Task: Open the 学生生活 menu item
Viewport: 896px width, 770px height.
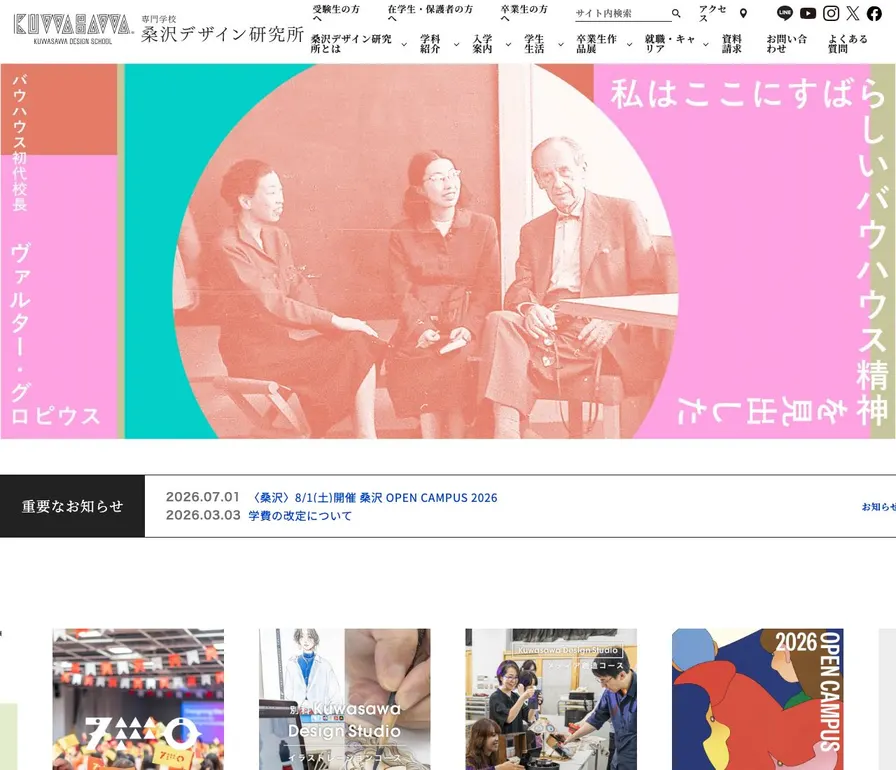Action: tap(534, 44)
